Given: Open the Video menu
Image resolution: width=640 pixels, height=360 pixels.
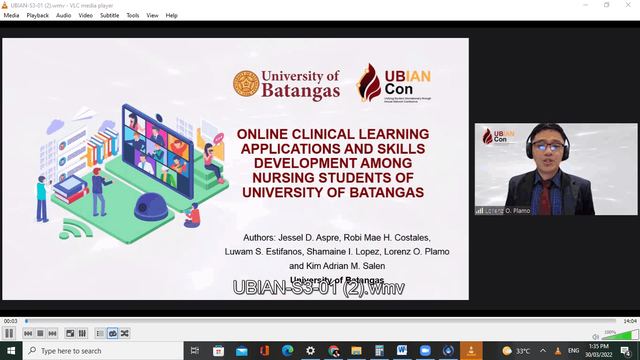Looking at the screenshot, I should point(86,16).
